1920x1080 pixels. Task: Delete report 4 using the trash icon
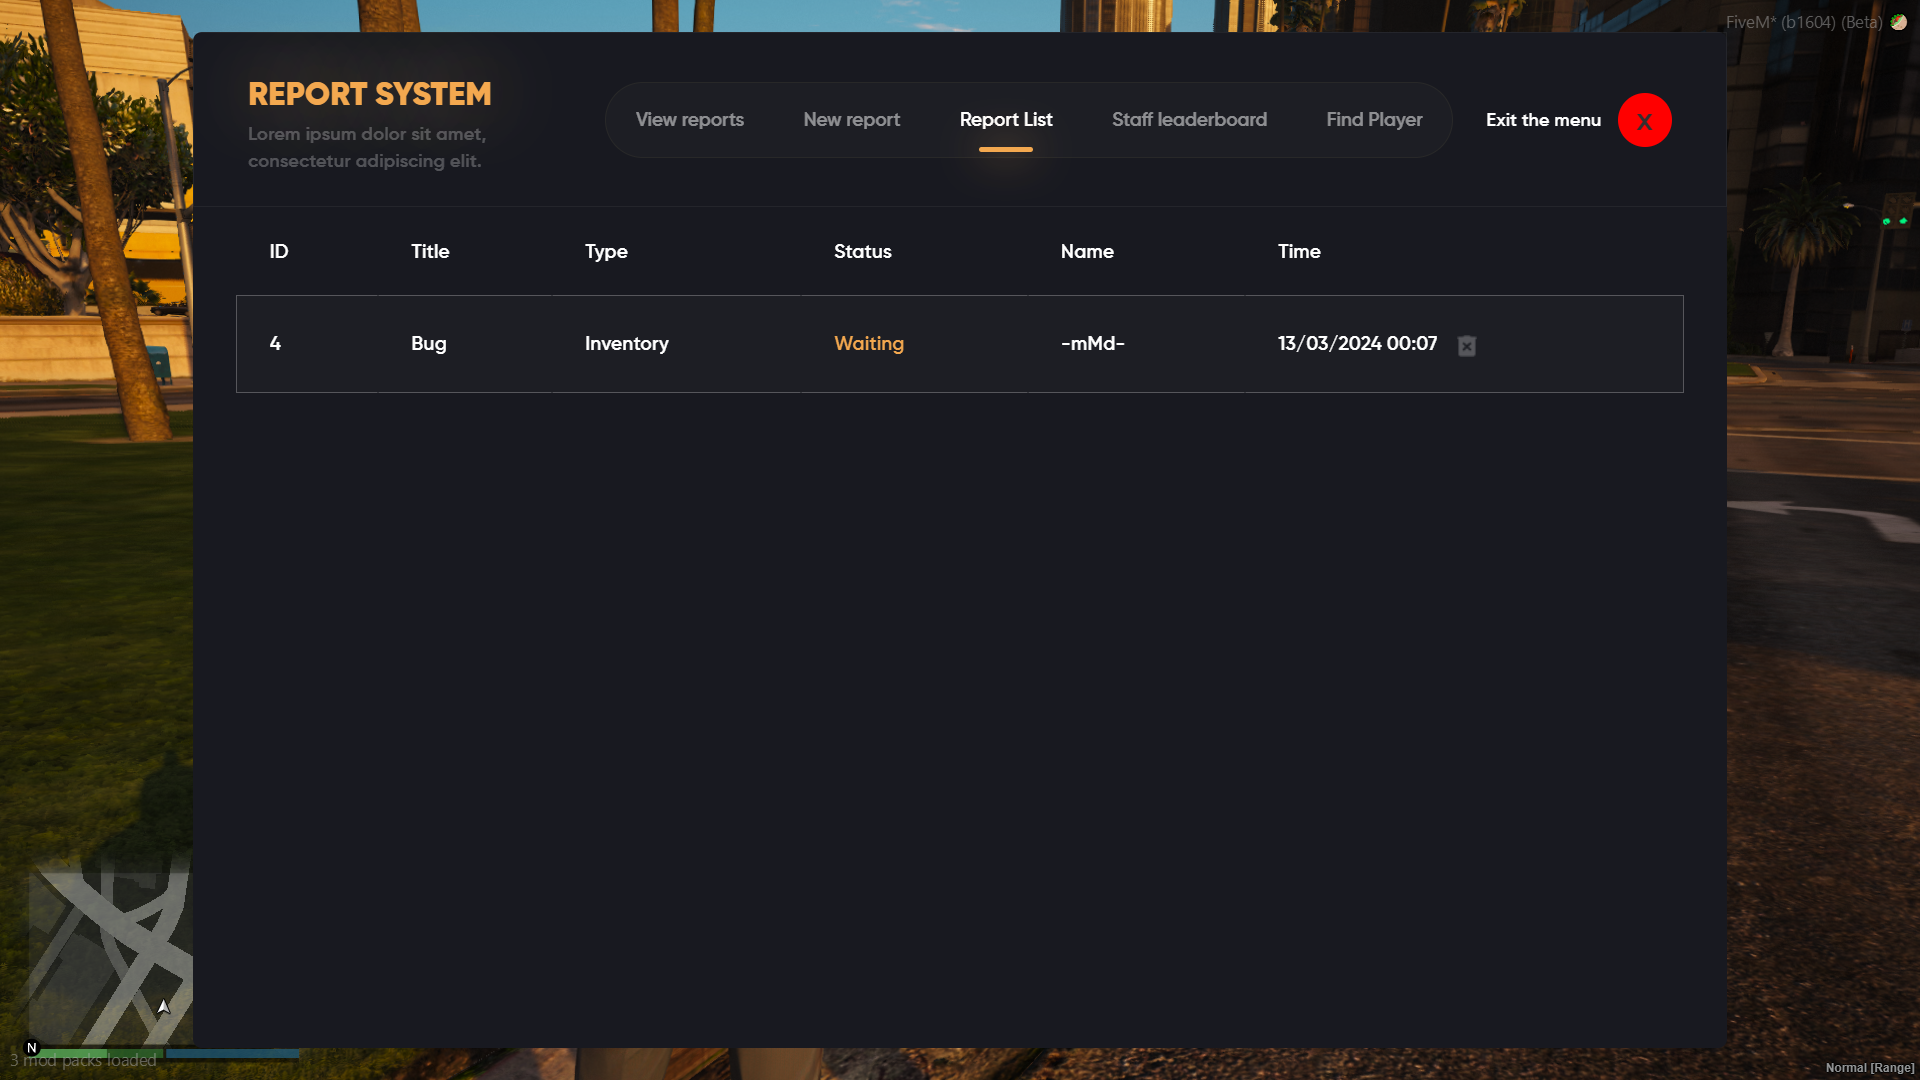[1467, 345]
